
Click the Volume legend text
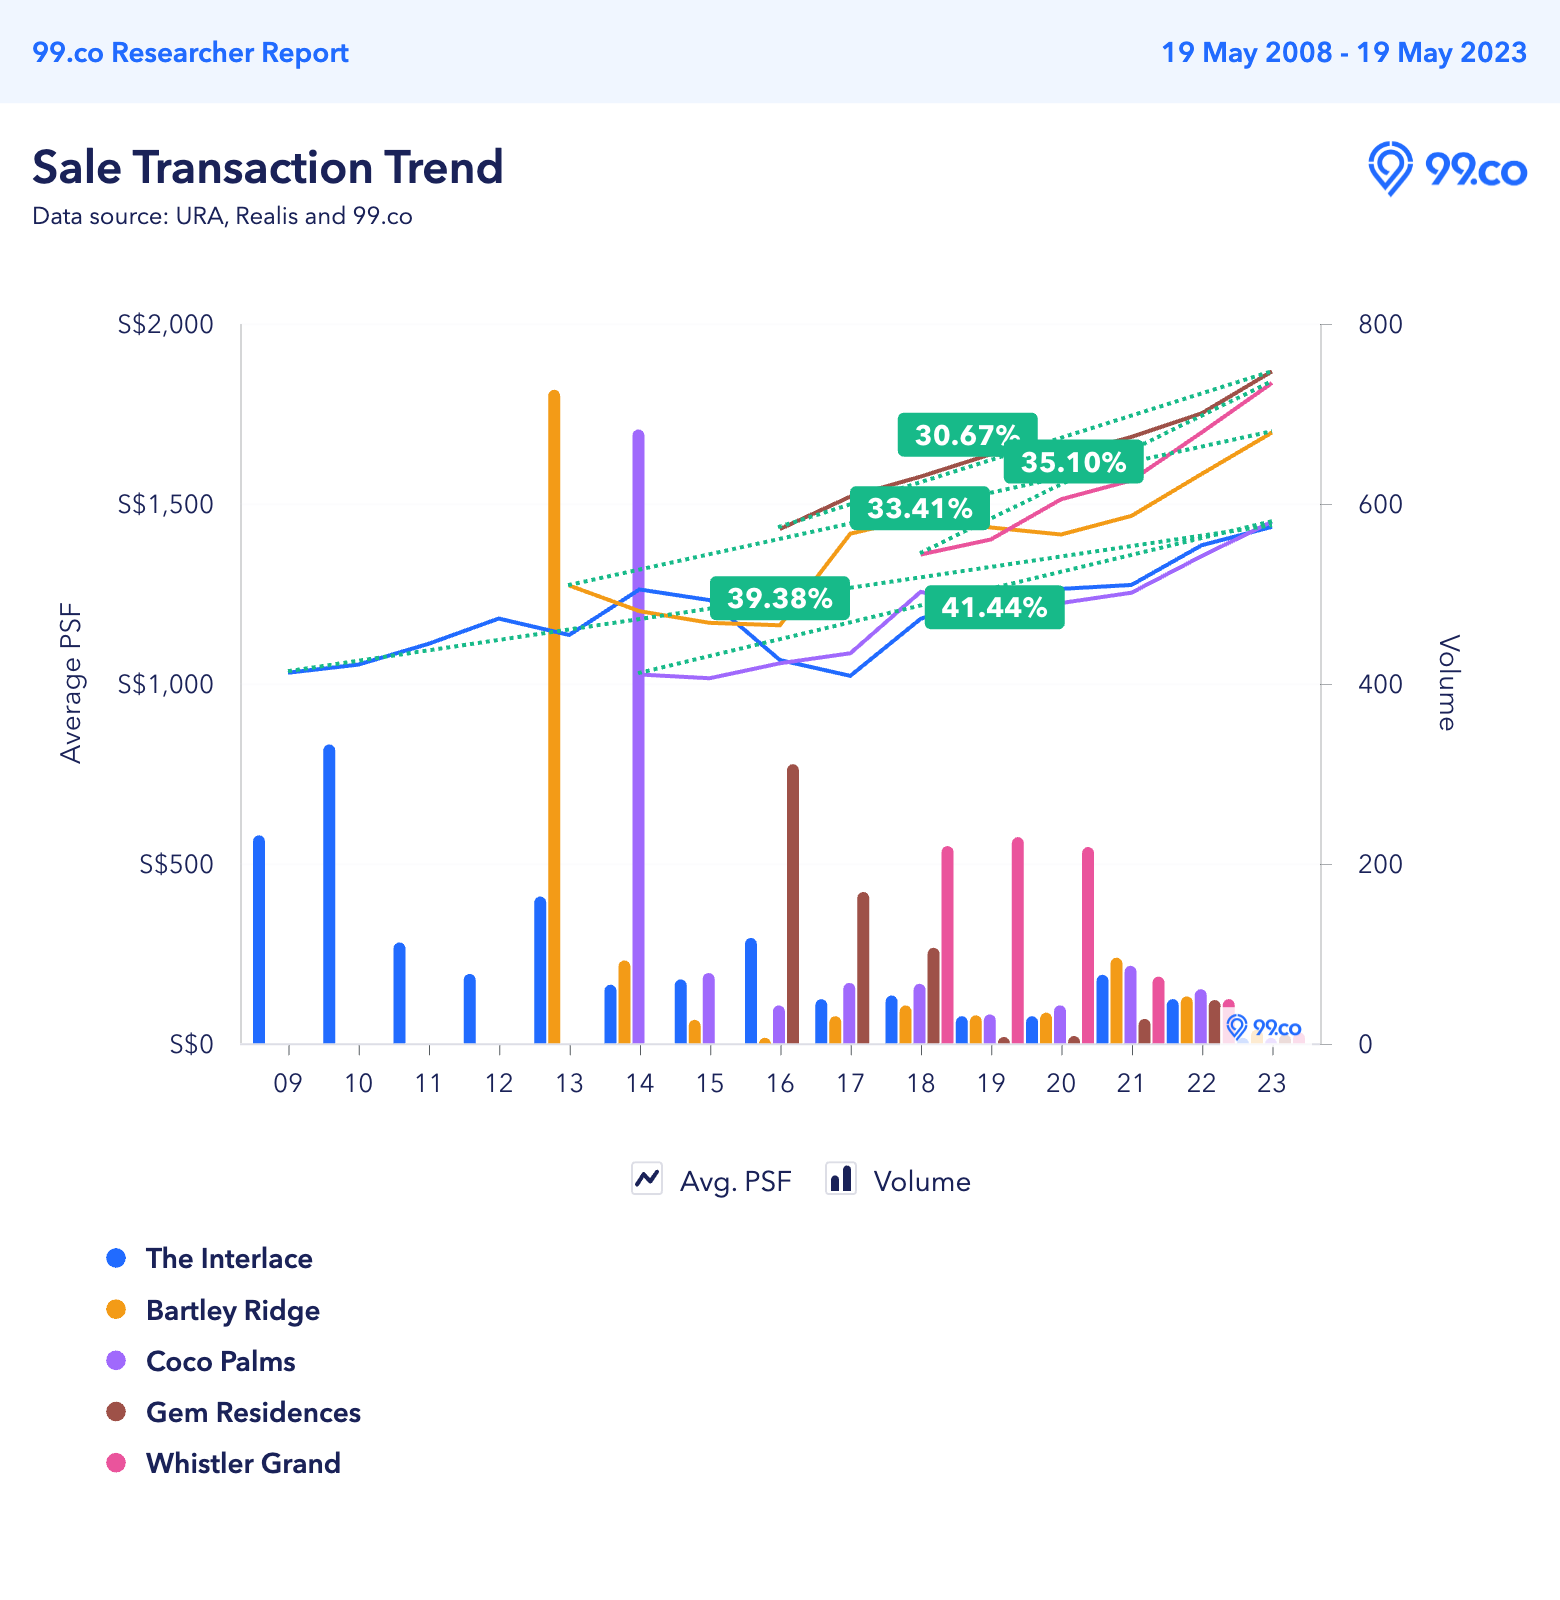point(922,1181)
